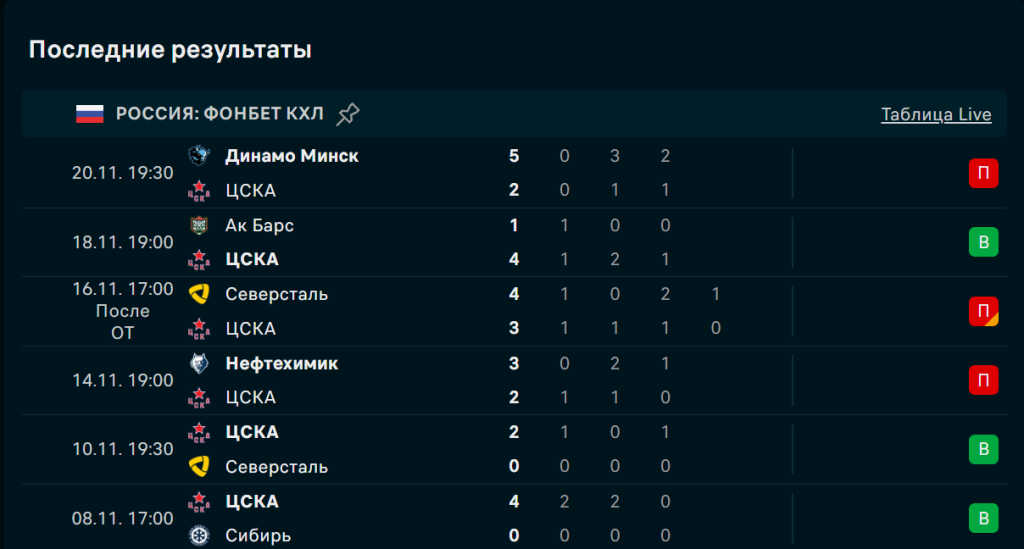The height and width of the screenshot is (549, 1024).
Task: Click the Динамо Минск team logo
Action: [200, 155]
